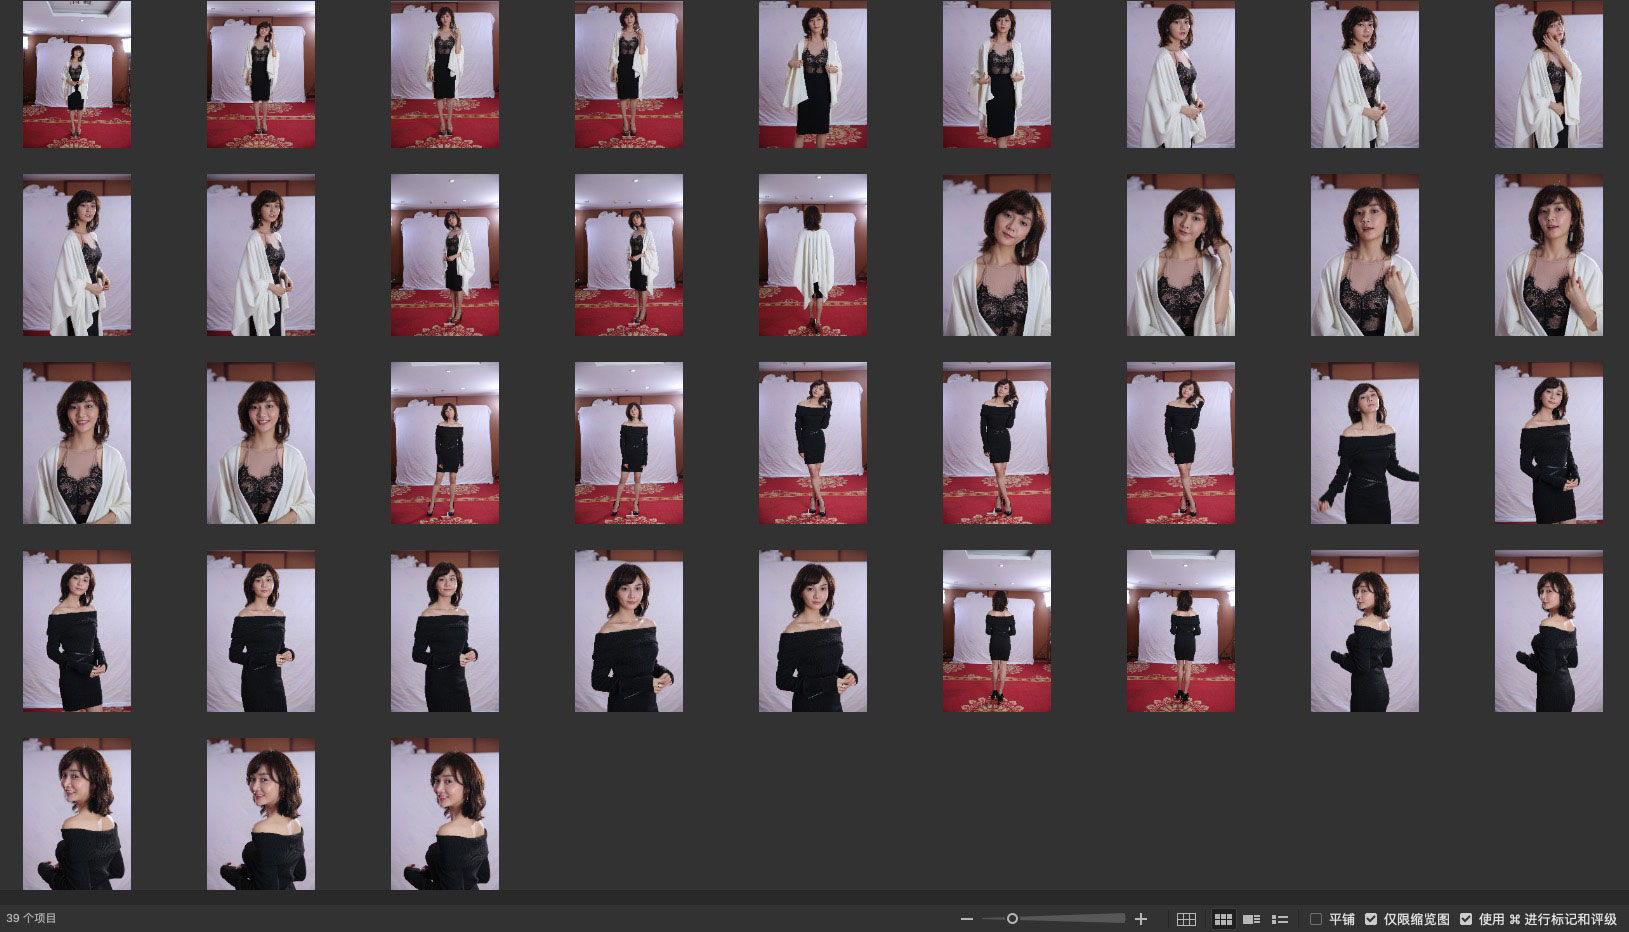The image size is (1629, 932).
Task: Switch to details view icon
Action: 1251,919
